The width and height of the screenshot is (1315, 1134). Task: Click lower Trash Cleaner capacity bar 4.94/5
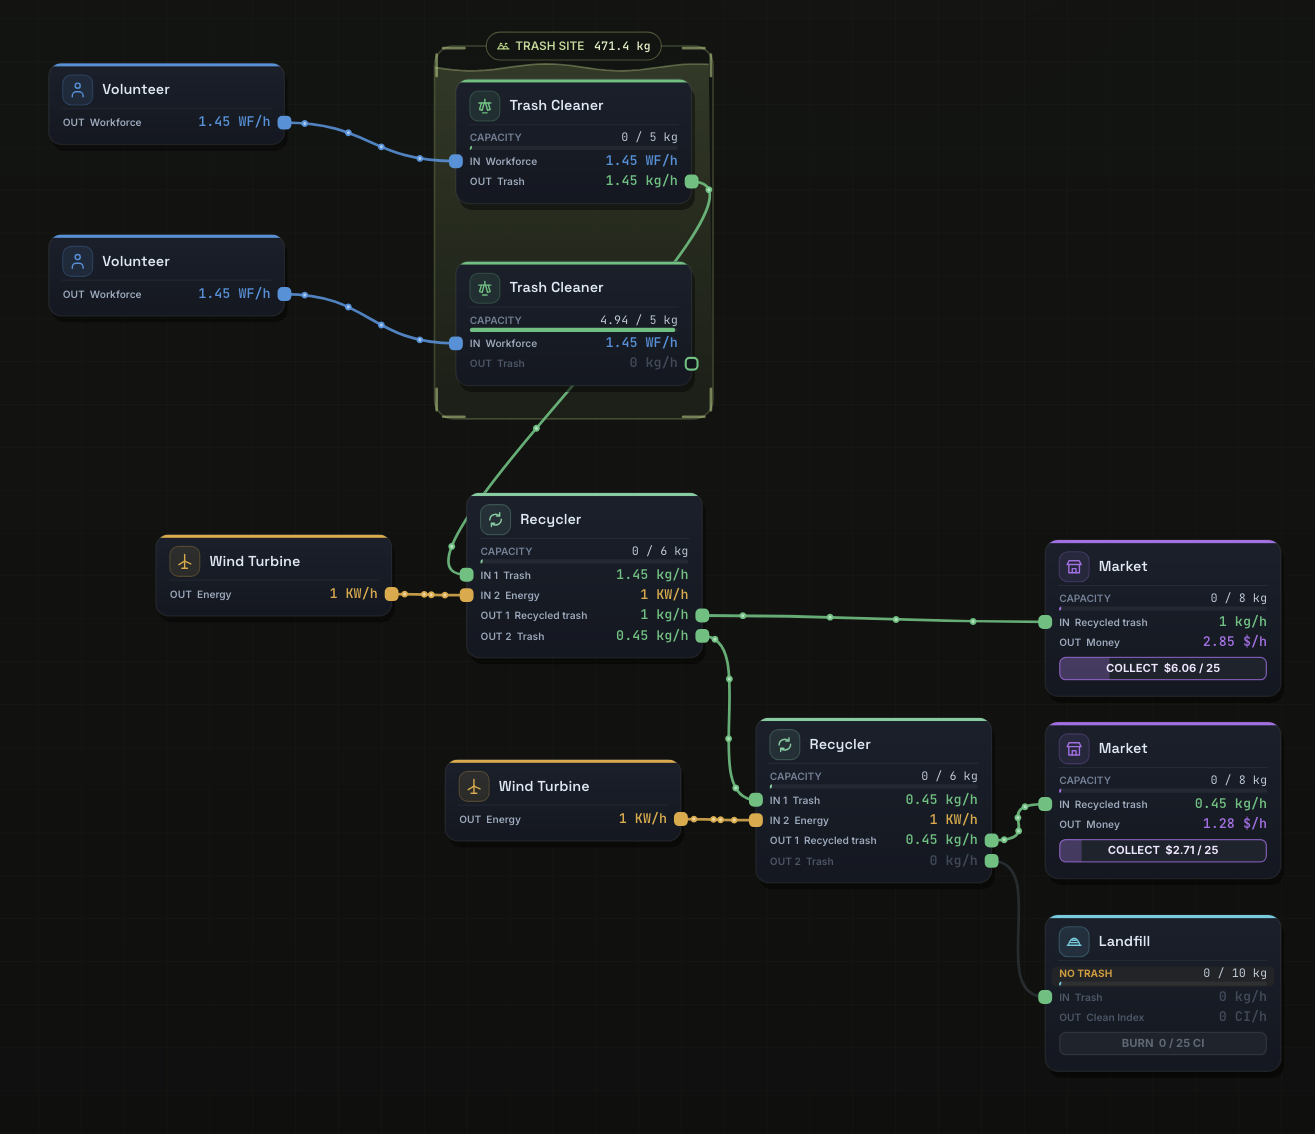[x=574, y=330]
